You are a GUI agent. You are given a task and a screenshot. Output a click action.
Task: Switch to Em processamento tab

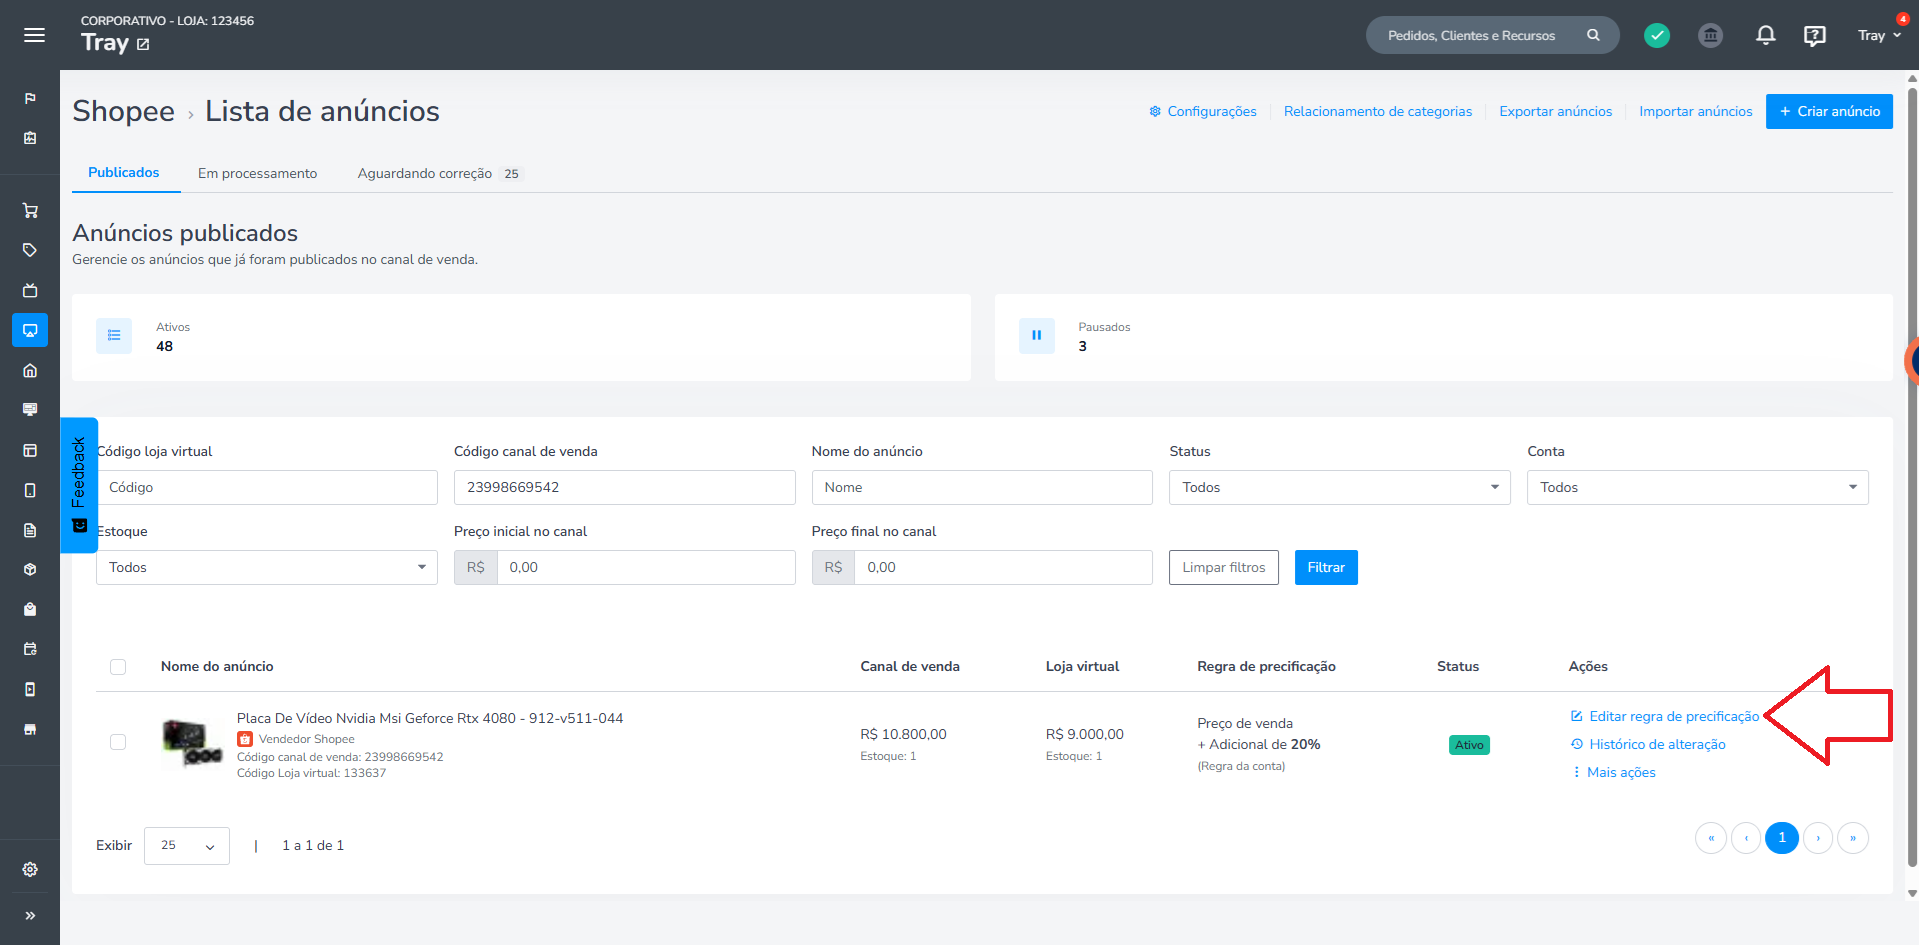[257, 173]
